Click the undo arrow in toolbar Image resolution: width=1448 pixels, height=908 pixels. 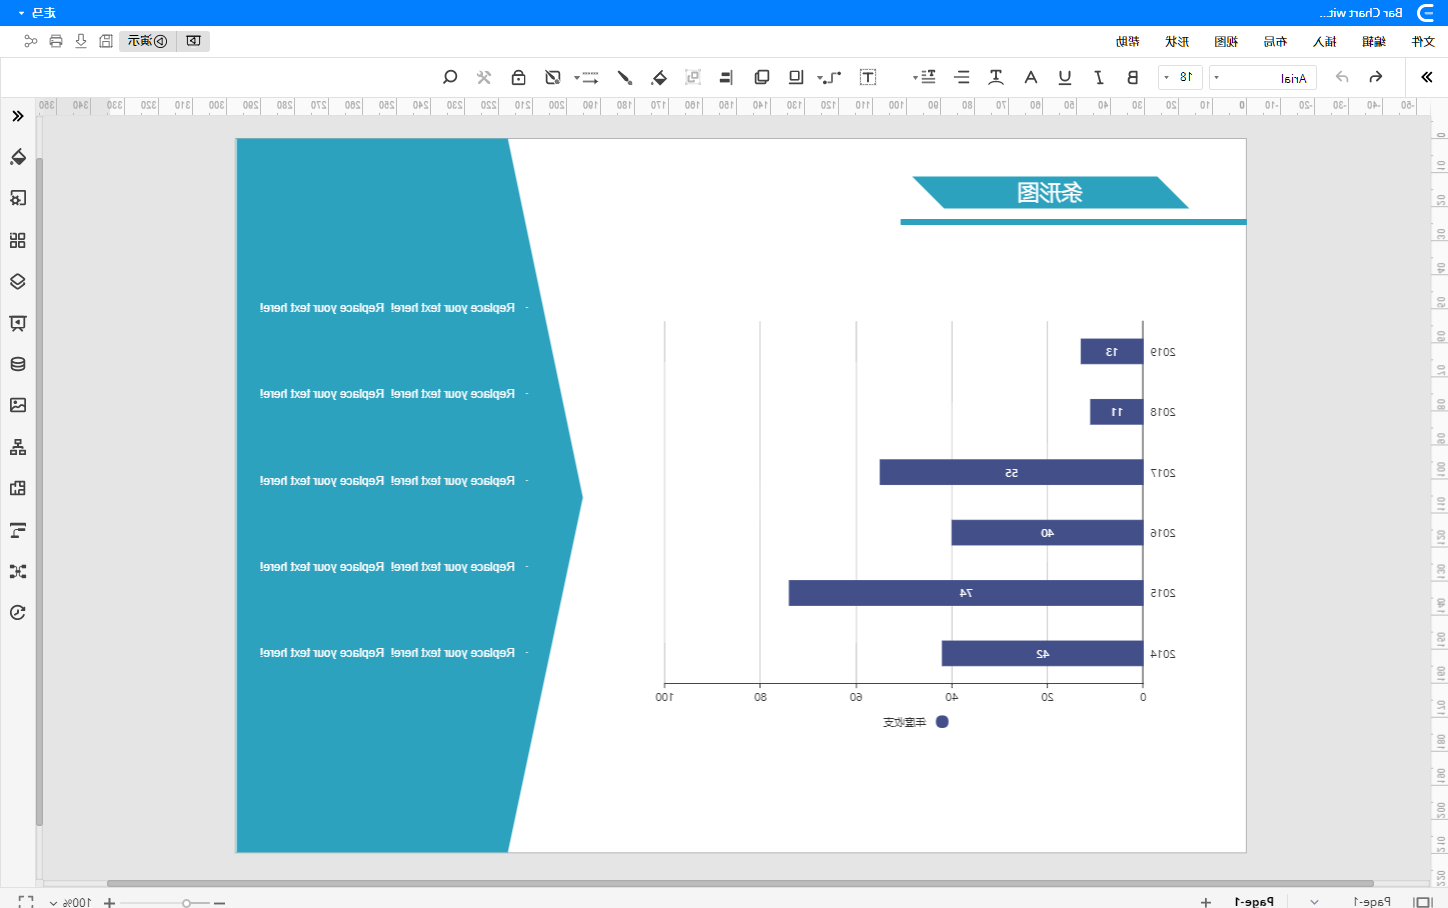(x=1342, y=77)
